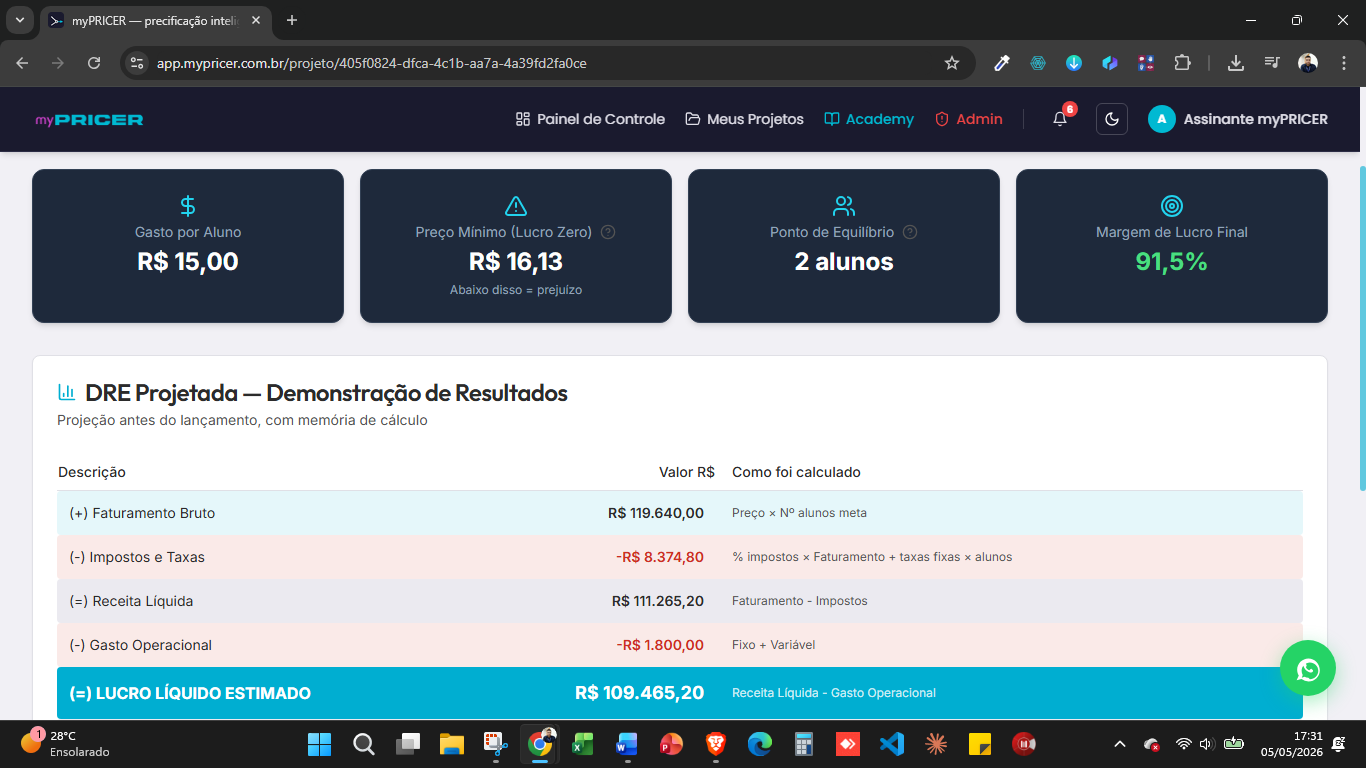
Task: Click the '2 alunos' break-even value
Action: point(844,262)
